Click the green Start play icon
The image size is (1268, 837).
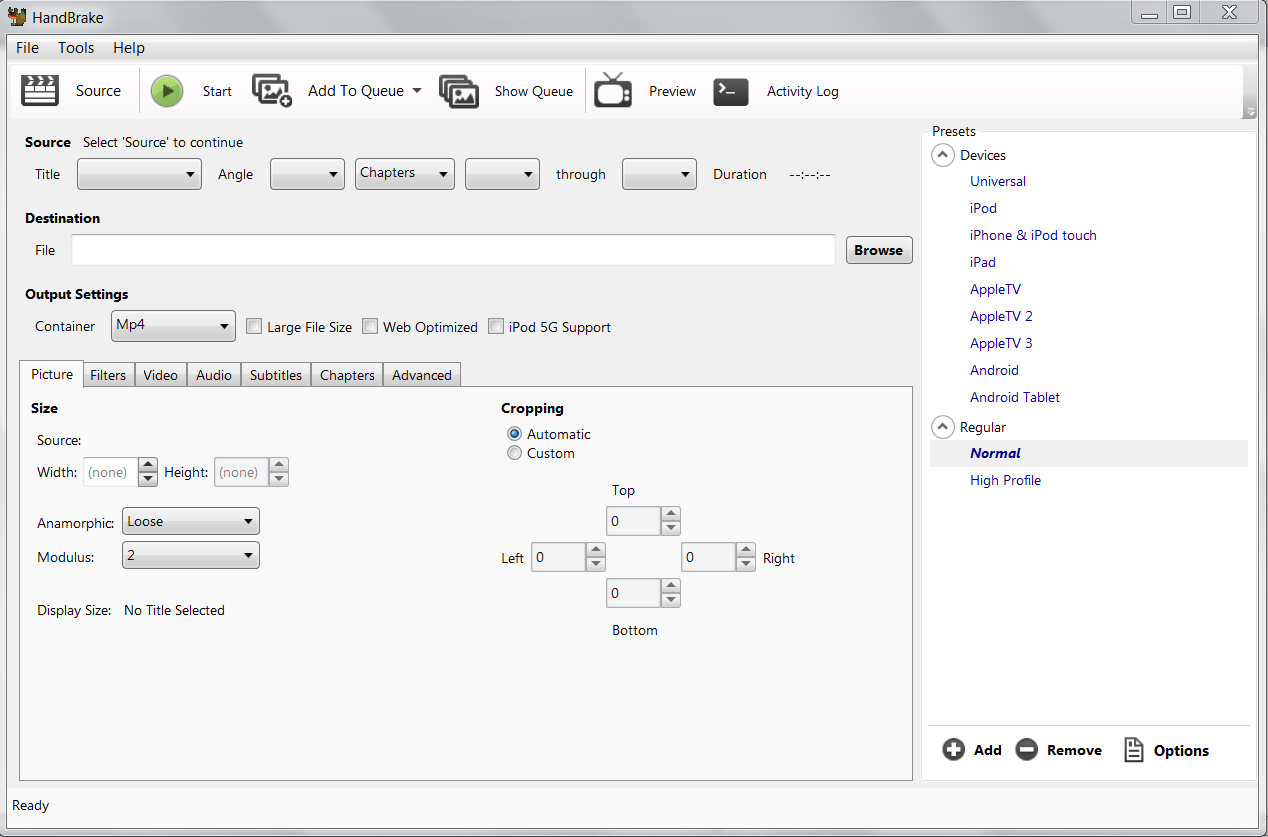pos(167,91)
